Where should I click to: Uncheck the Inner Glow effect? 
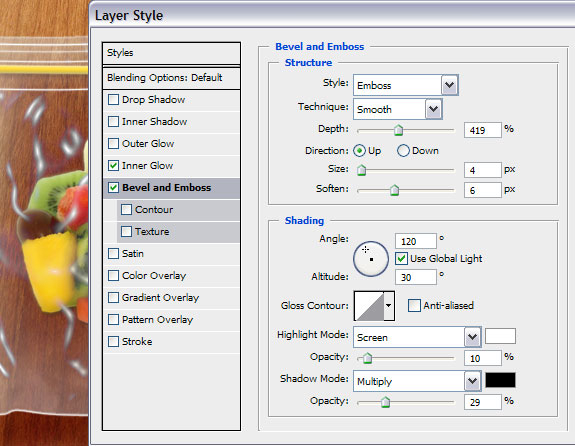pyautogui.click(x=113, y=165)
